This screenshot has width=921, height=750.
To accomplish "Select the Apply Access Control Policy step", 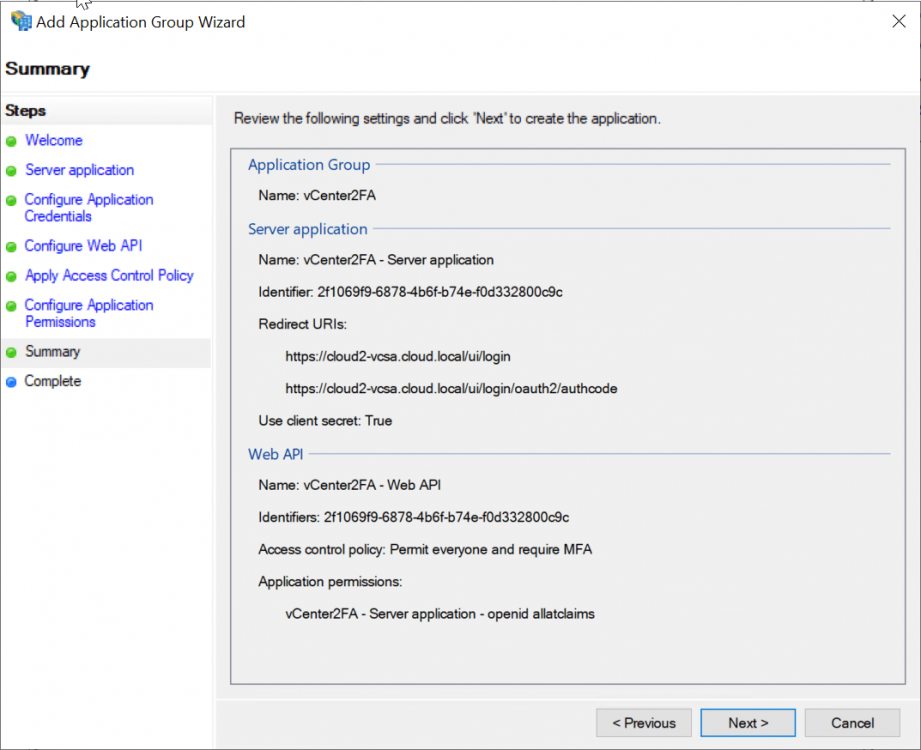I will [x=109, y=276].
